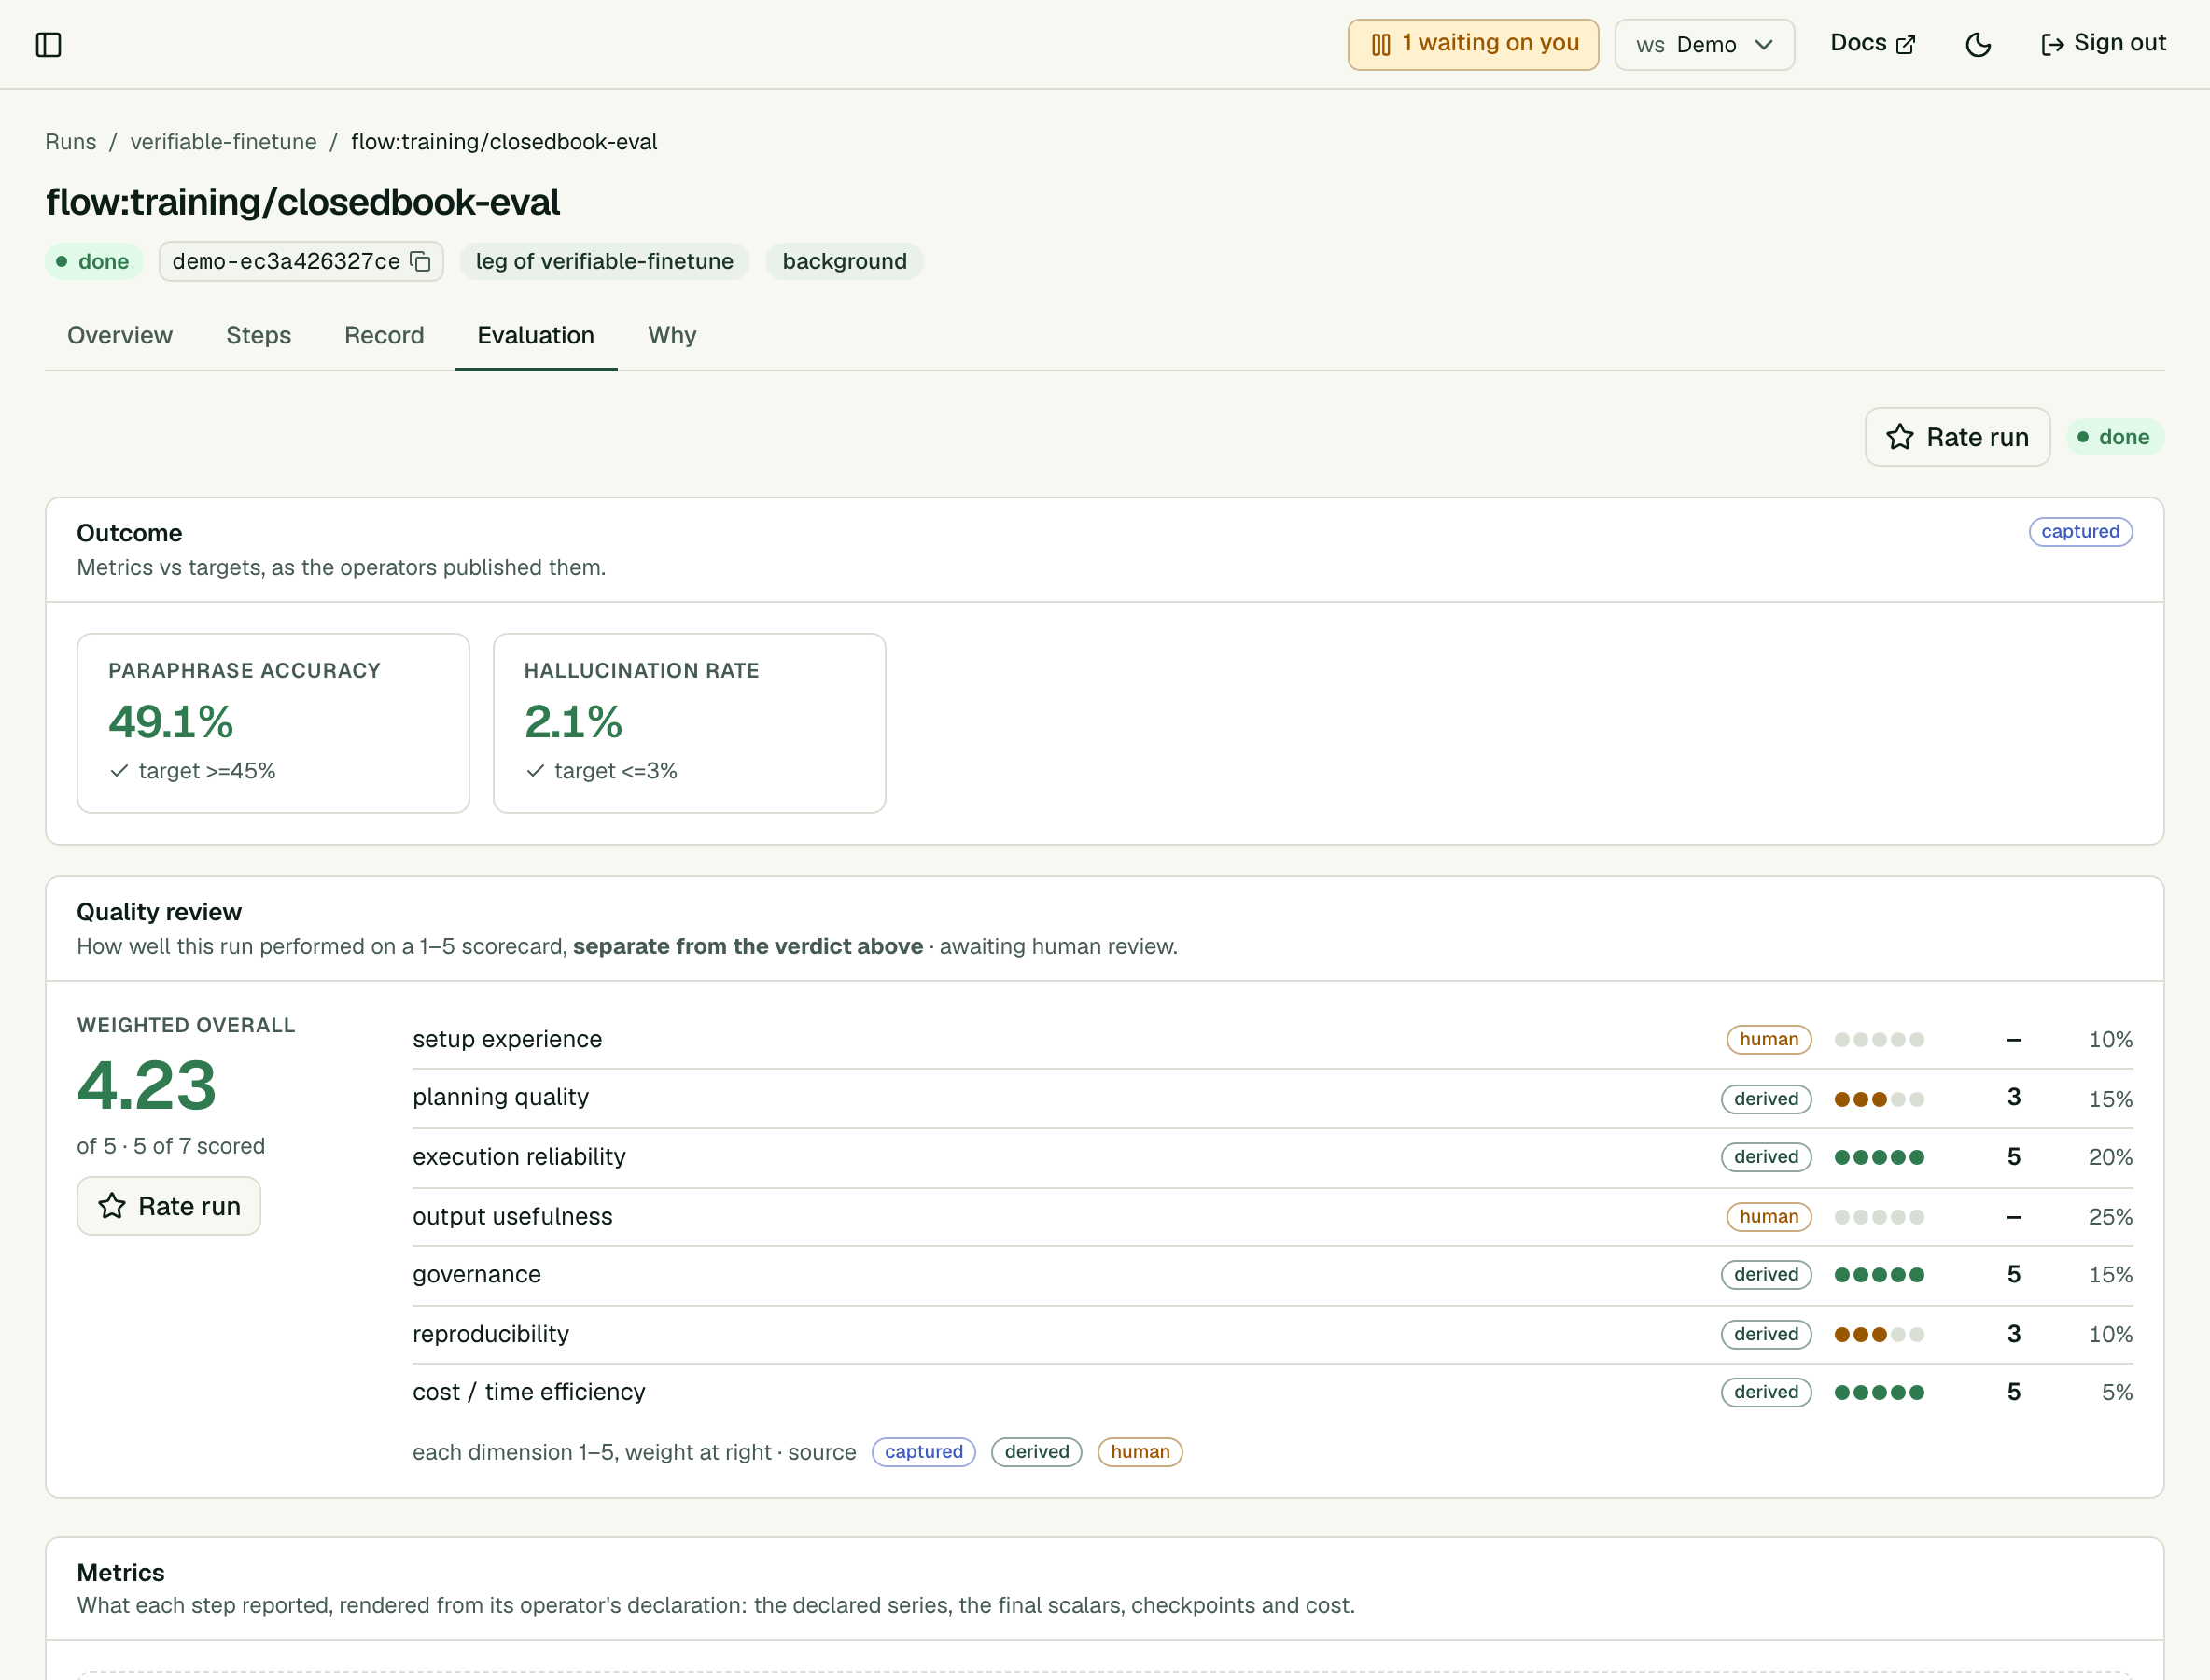Click the 4.23 weighted overall score
Screen dimensions: 2210x1680
pyautogui.click(x=147, y=1086)
